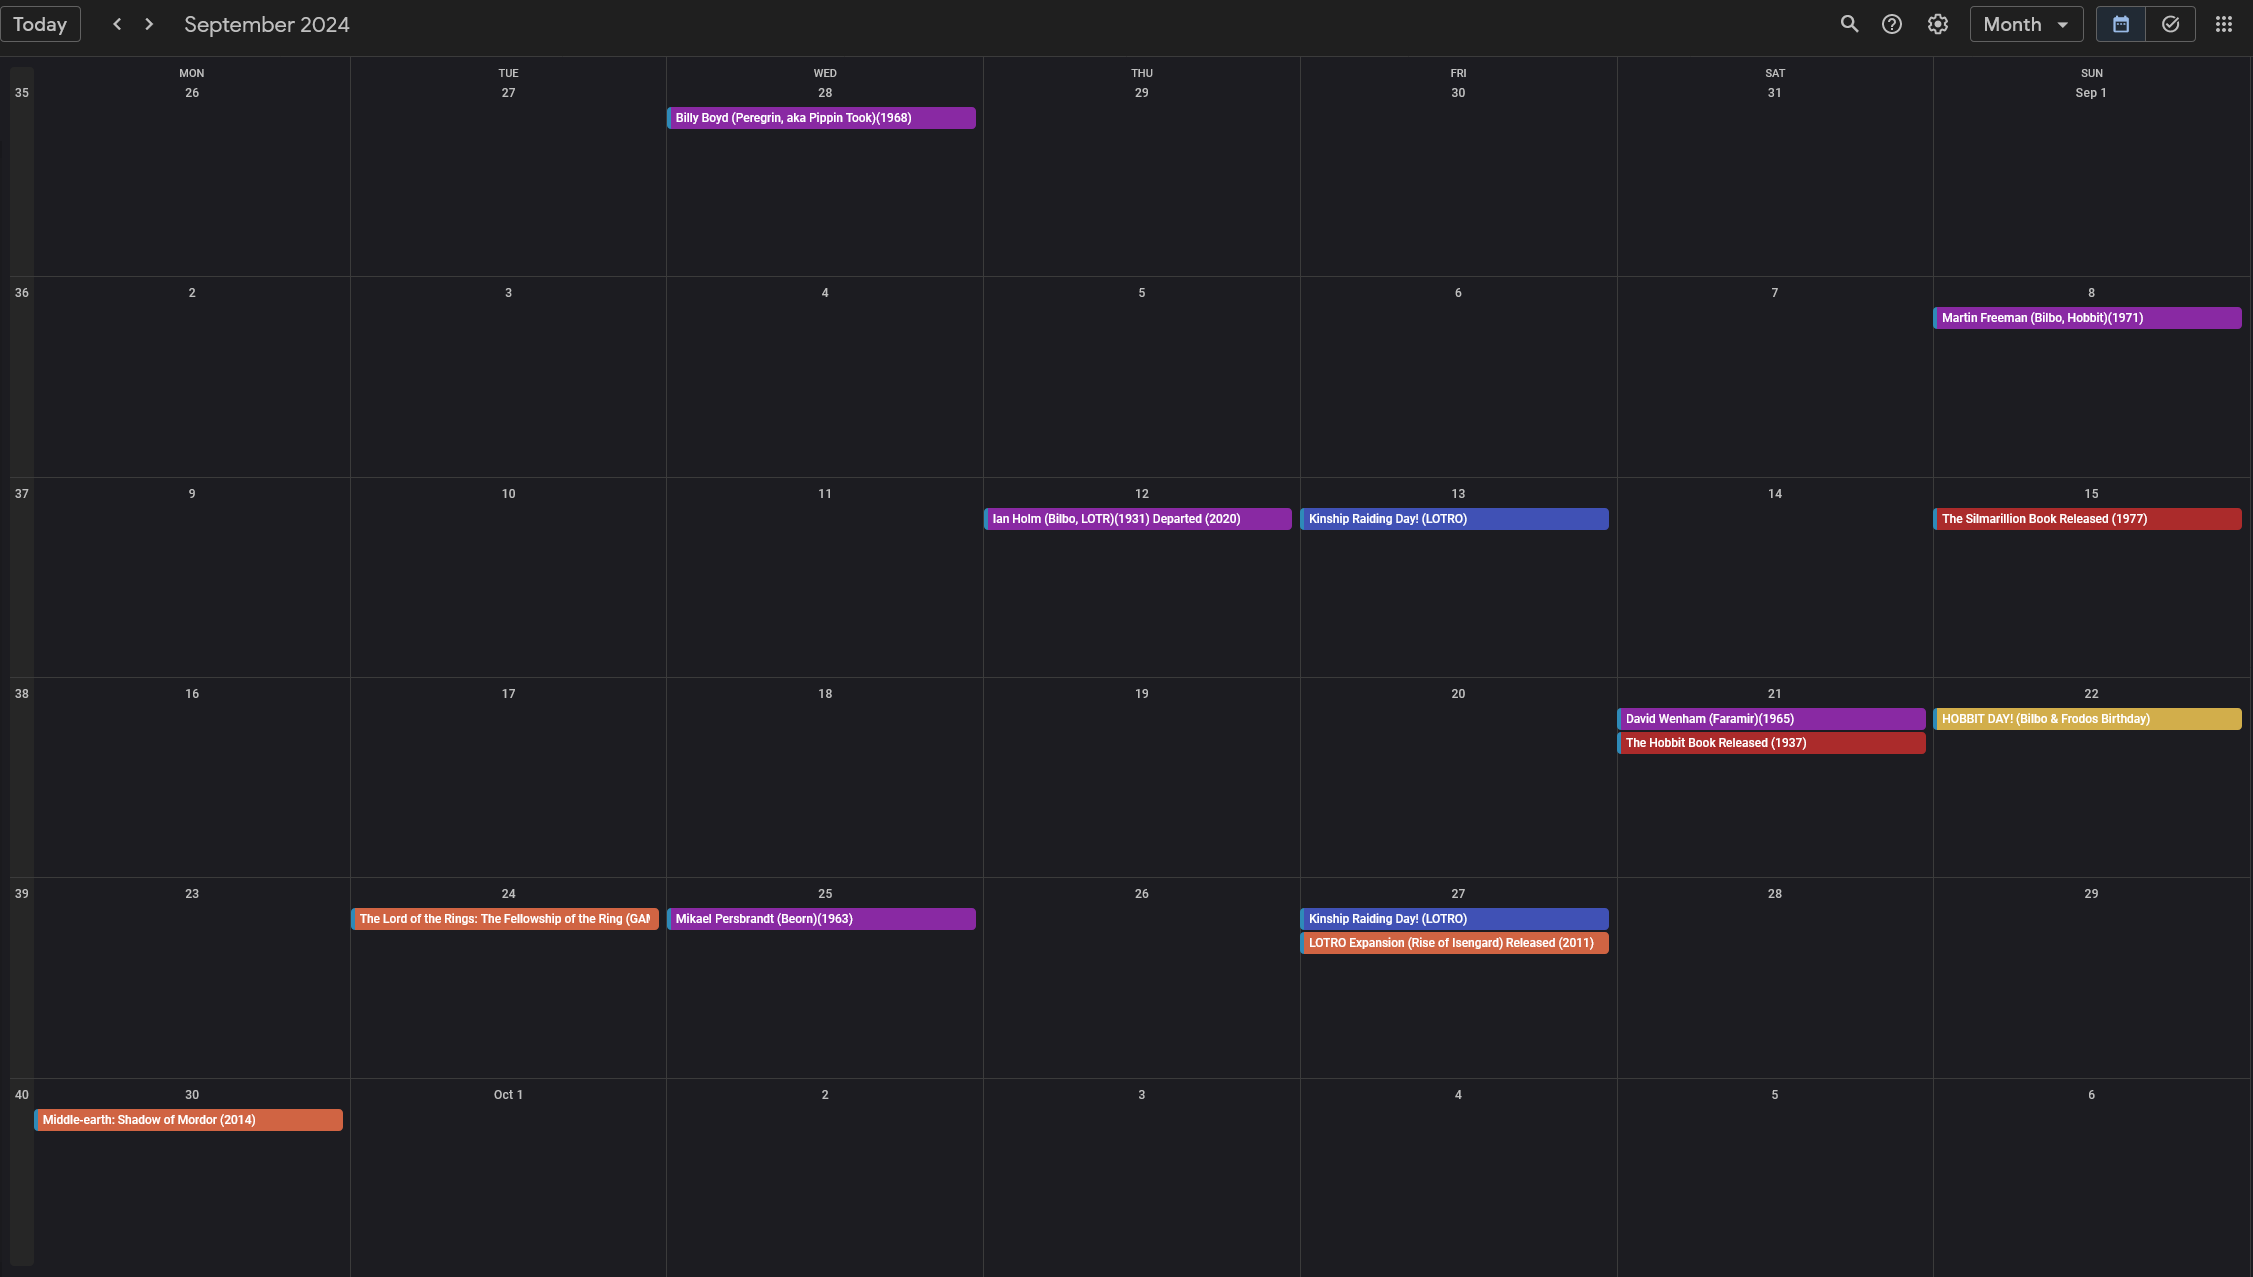The image size is (2253, 1277).
Task: Click the search magnifier icon
Action: (1849, 24)
